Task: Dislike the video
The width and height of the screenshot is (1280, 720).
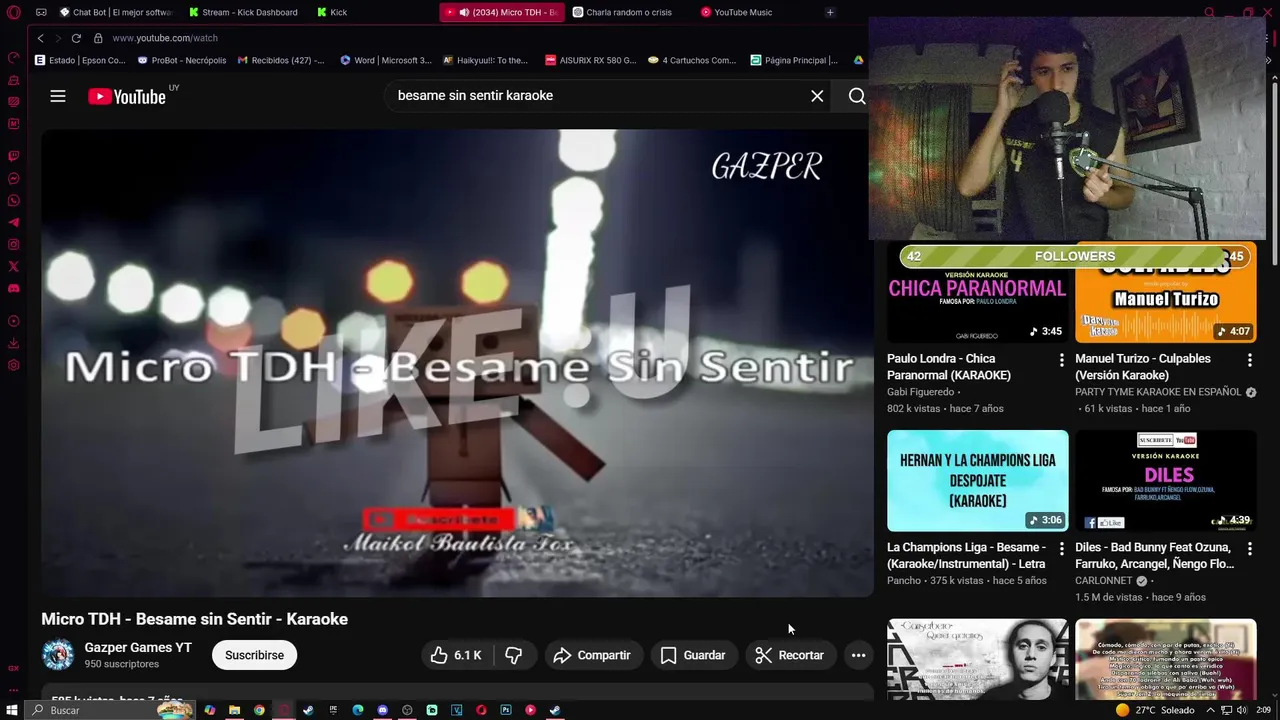Action: click(x=514, y=655)
